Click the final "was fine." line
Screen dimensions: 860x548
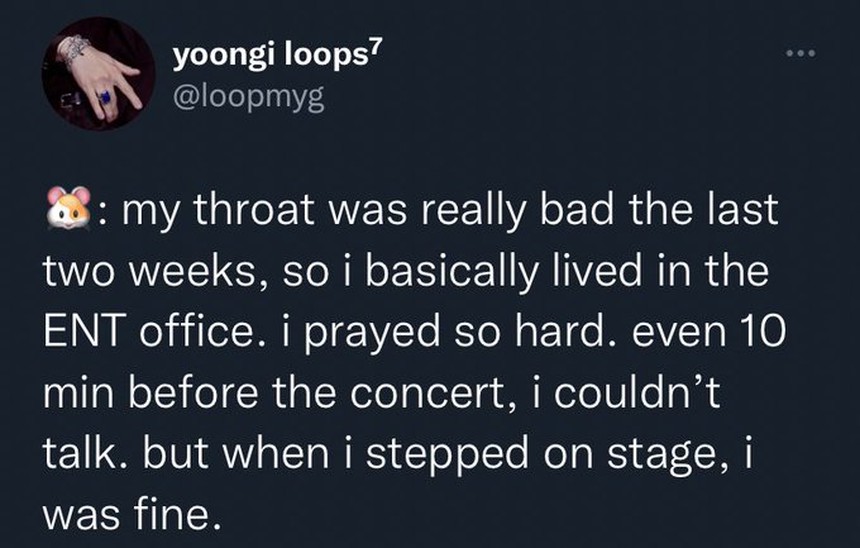(130, 514)
